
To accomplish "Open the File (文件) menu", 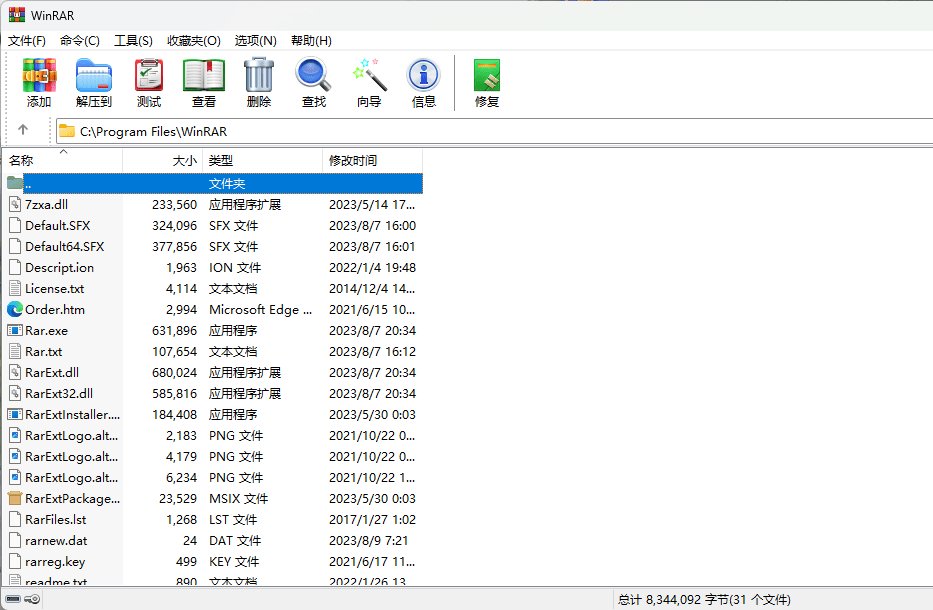I will pos(27,40).
